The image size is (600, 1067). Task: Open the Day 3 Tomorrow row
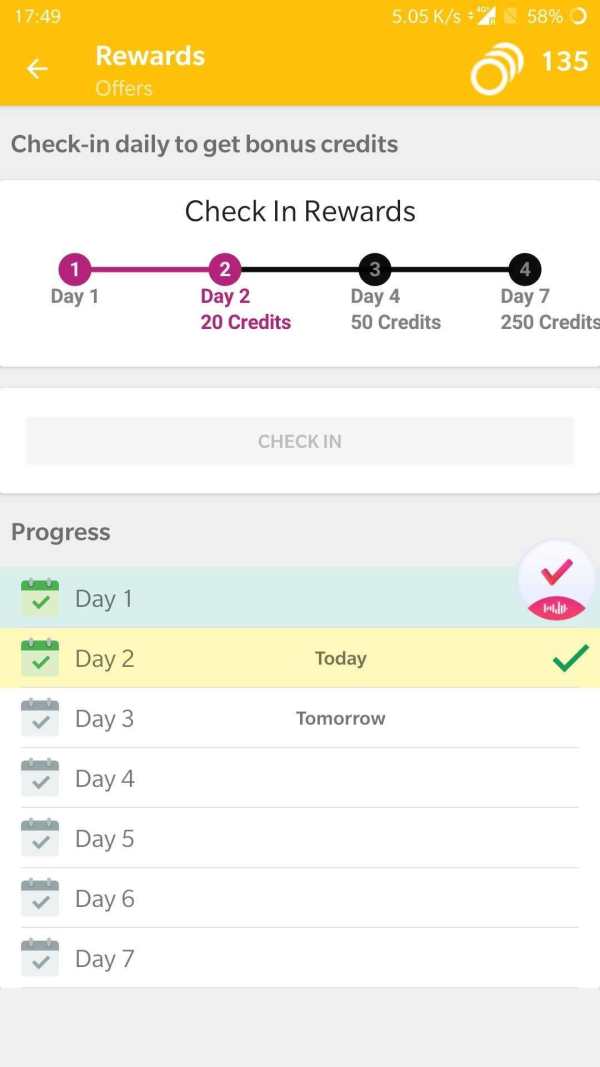(x=300, y=718)
